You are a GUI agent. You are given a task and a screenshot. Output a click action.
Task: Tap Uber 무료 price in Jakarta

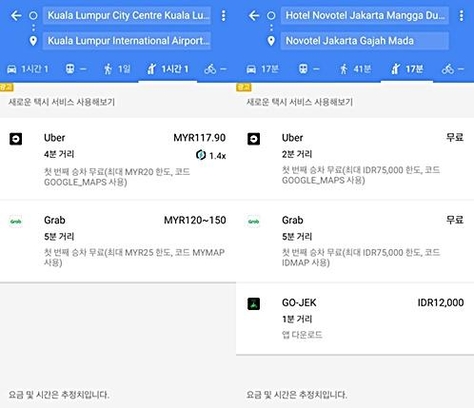[455, 137]
